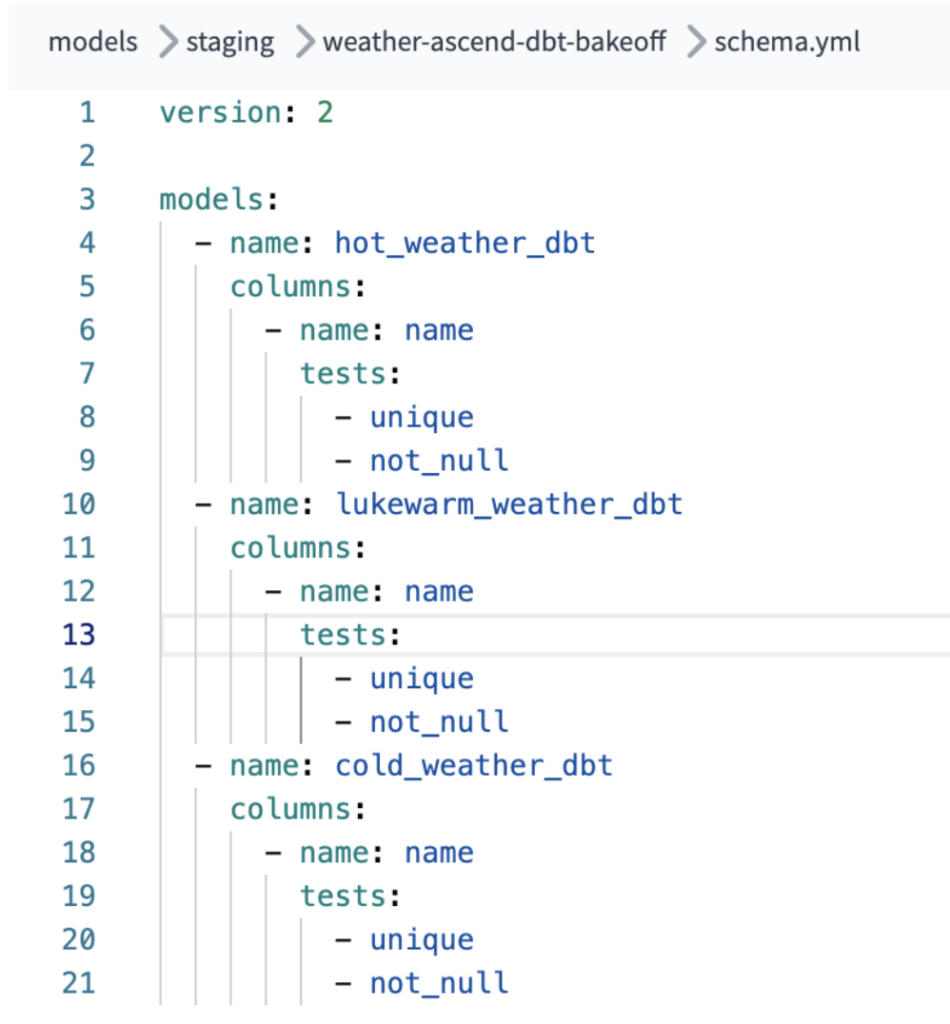Click unique test on line 20

[421, 939]
